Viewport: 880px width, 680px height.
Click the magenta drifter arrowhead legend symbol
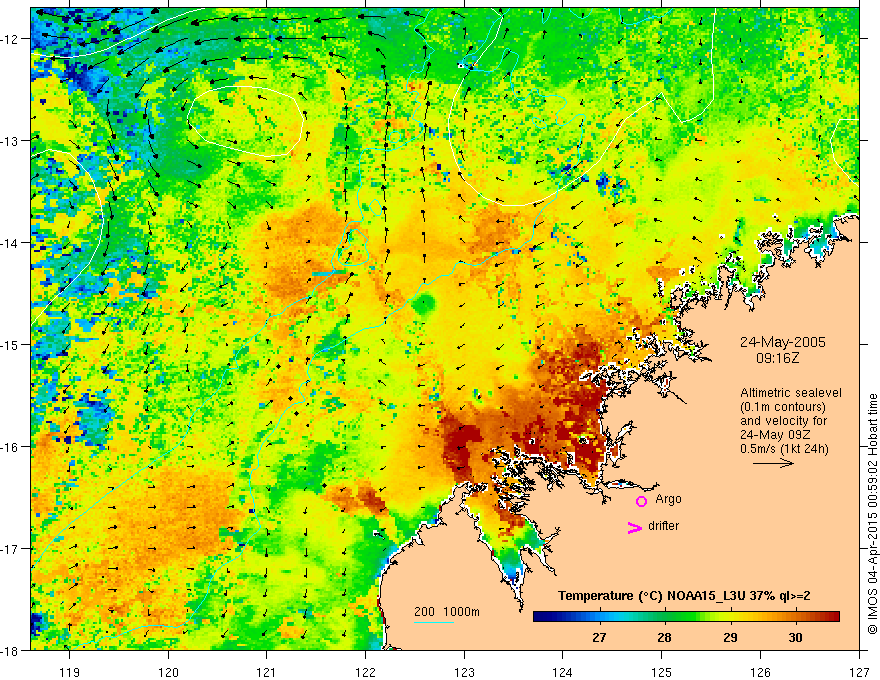coord(635,527)
